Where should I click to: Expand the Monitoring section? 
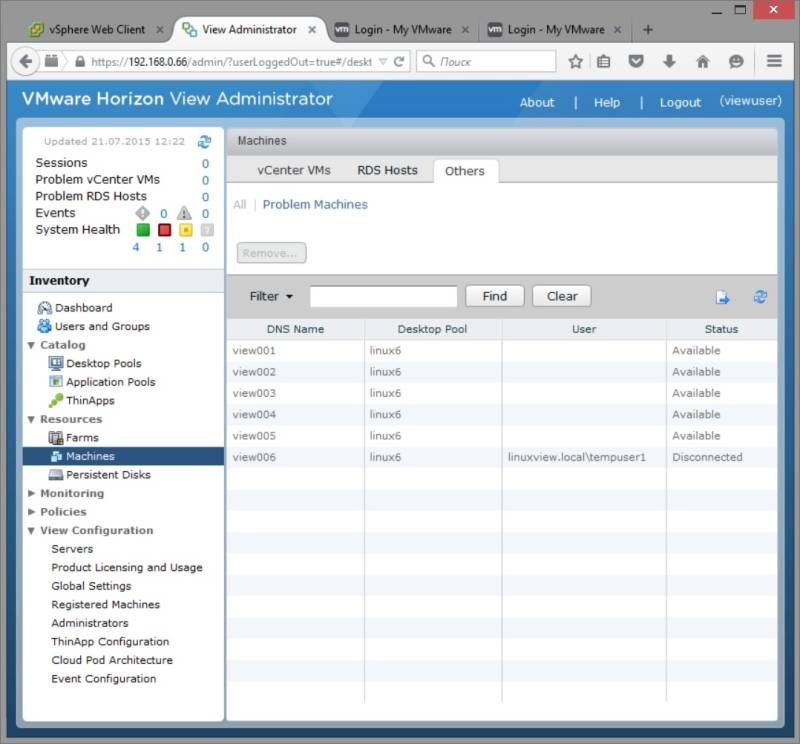coord(31,493)
